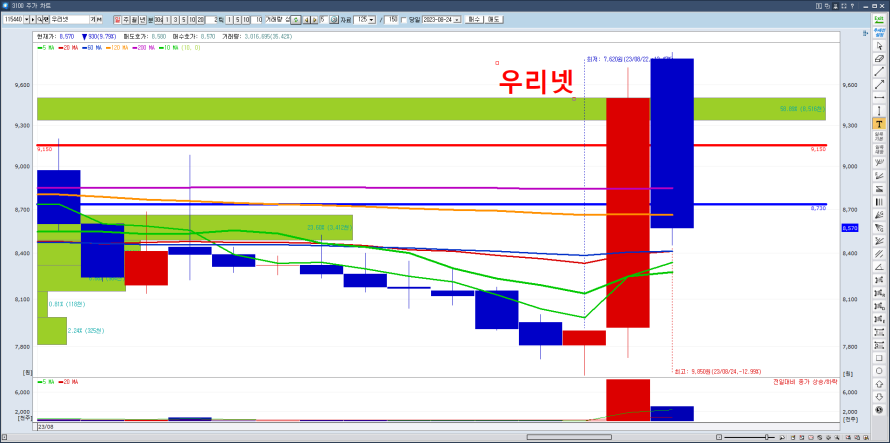Select the eraser tool

point(879,59)
